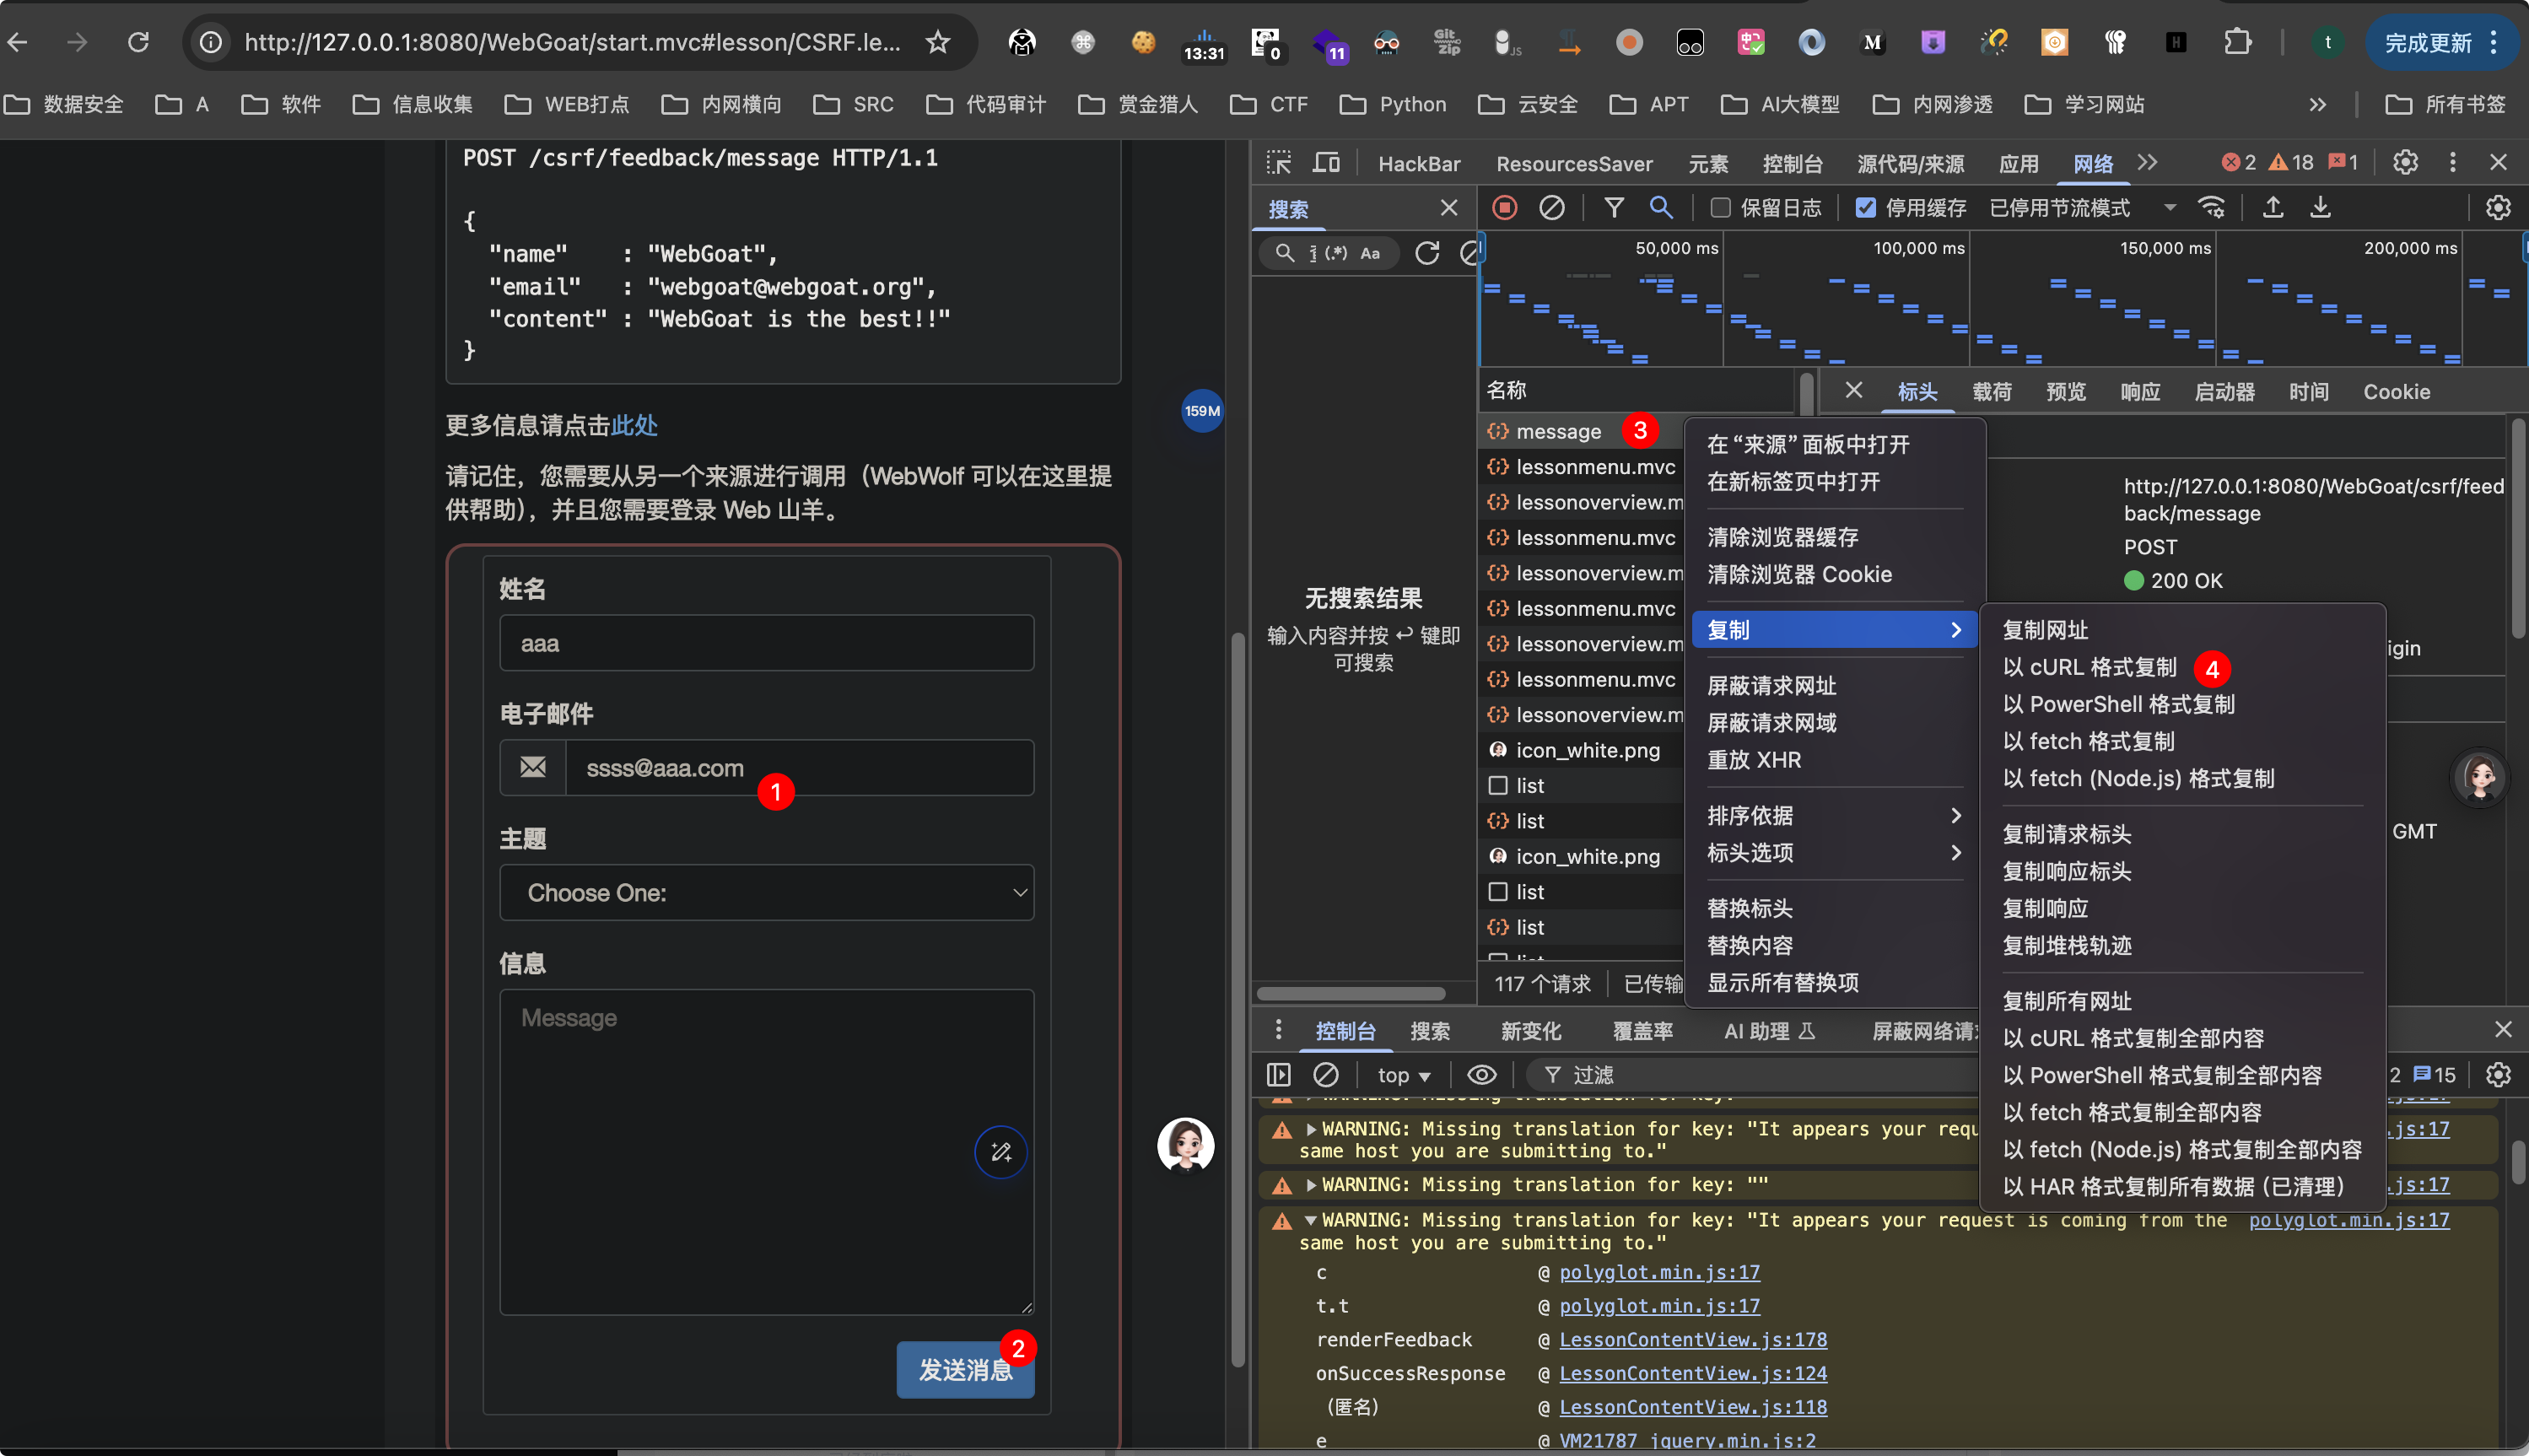Image resolution: width=2529 pixels, height=1456 pixels.
Task: Toggle the console sidebar icon
Action: coord(1278,1074)
